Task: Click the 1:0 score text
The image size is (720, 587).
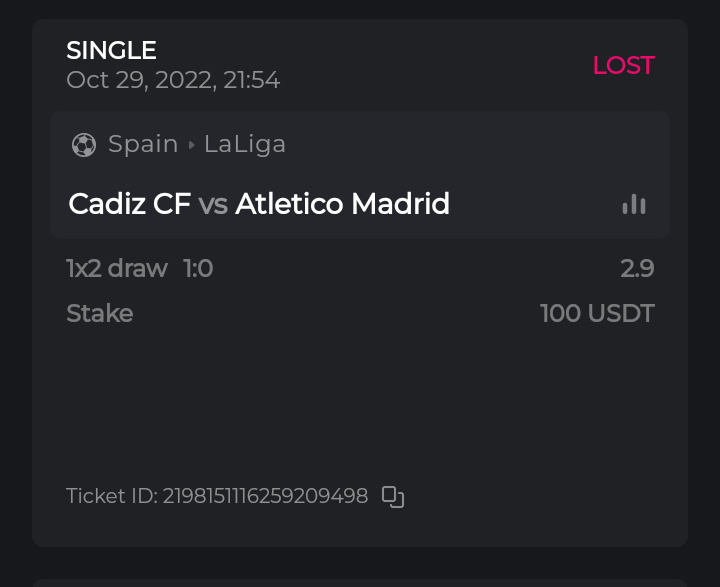Action: [x=198, y=268]
